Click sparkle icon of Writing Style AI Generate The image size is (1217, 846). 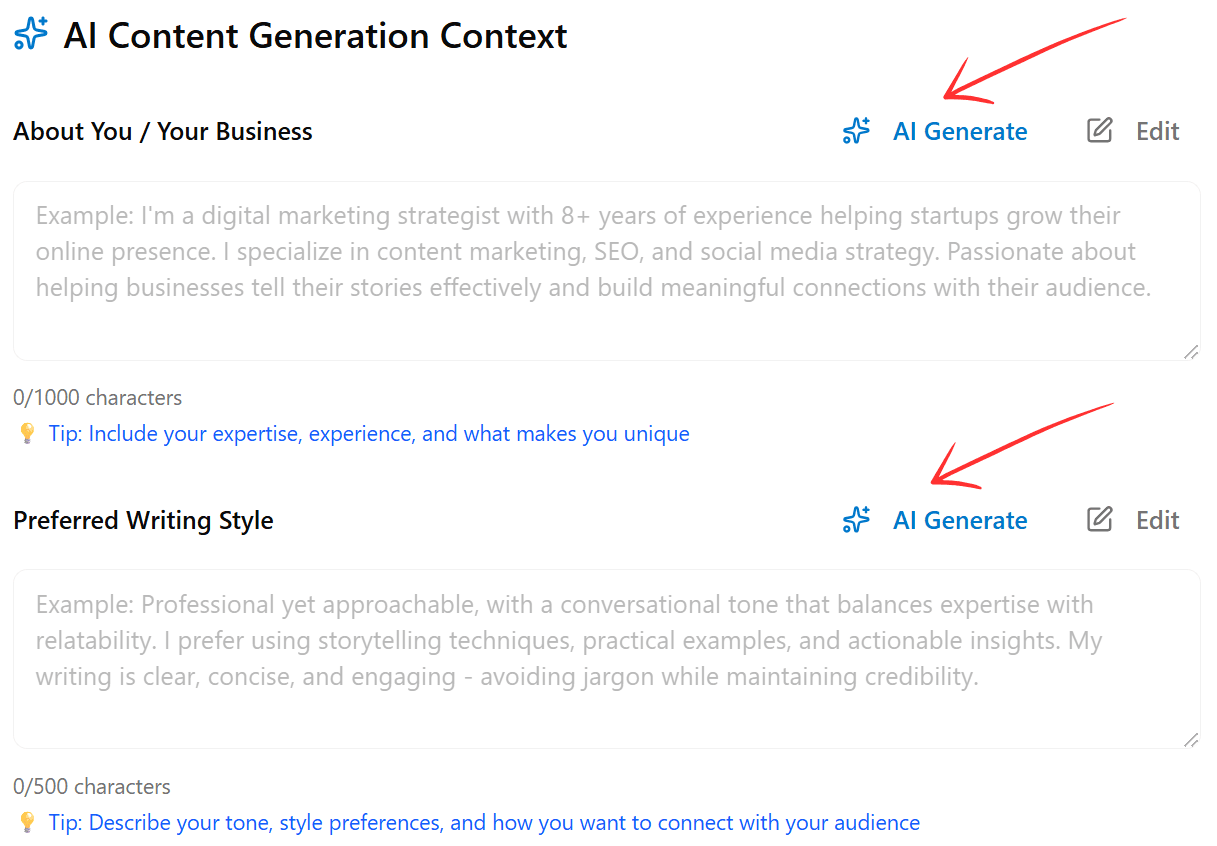tap(856, 520)
